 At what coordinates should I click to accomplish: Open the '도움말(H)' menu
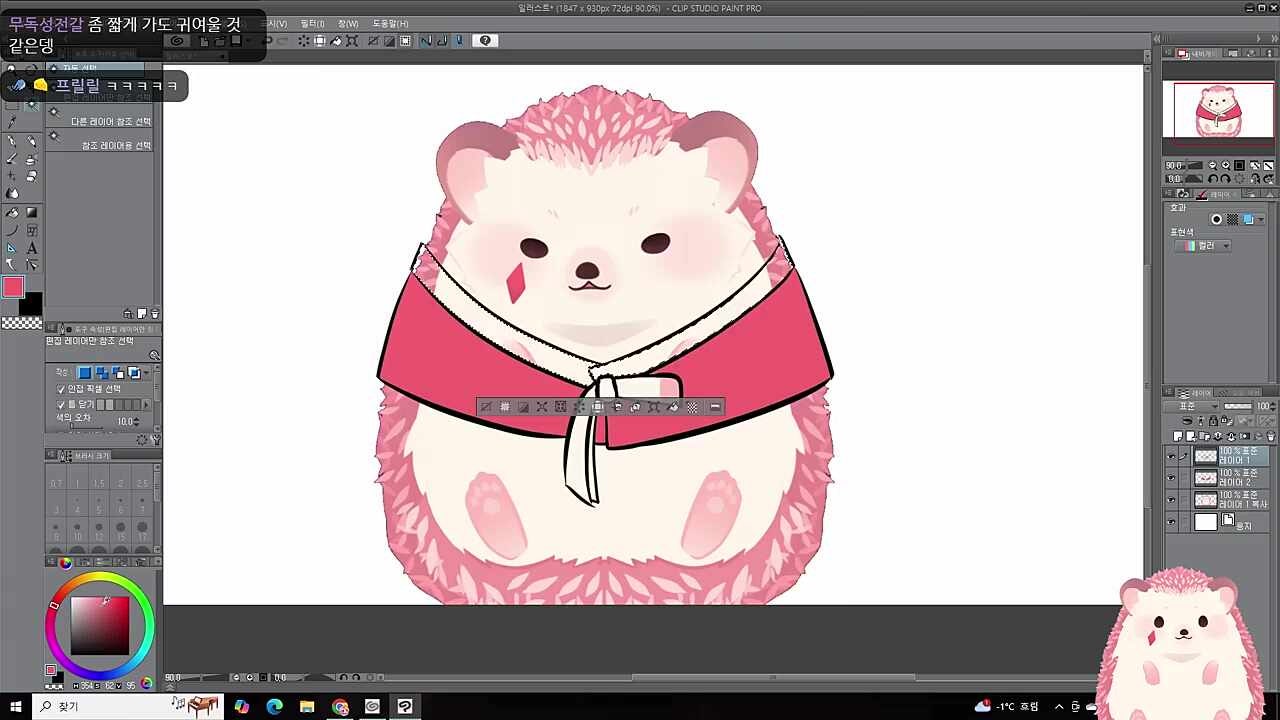click(390, 23)
